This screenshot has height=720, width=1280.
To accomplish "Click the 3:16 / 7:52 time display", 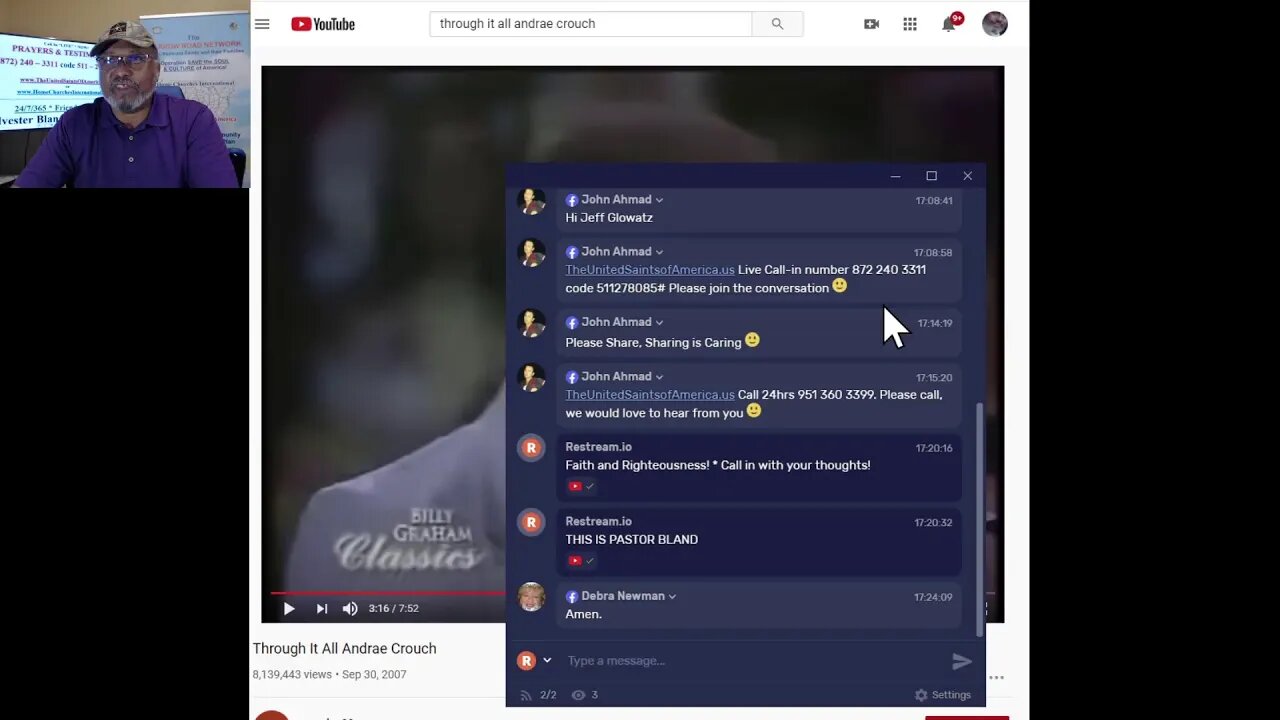I will [393, 608].
